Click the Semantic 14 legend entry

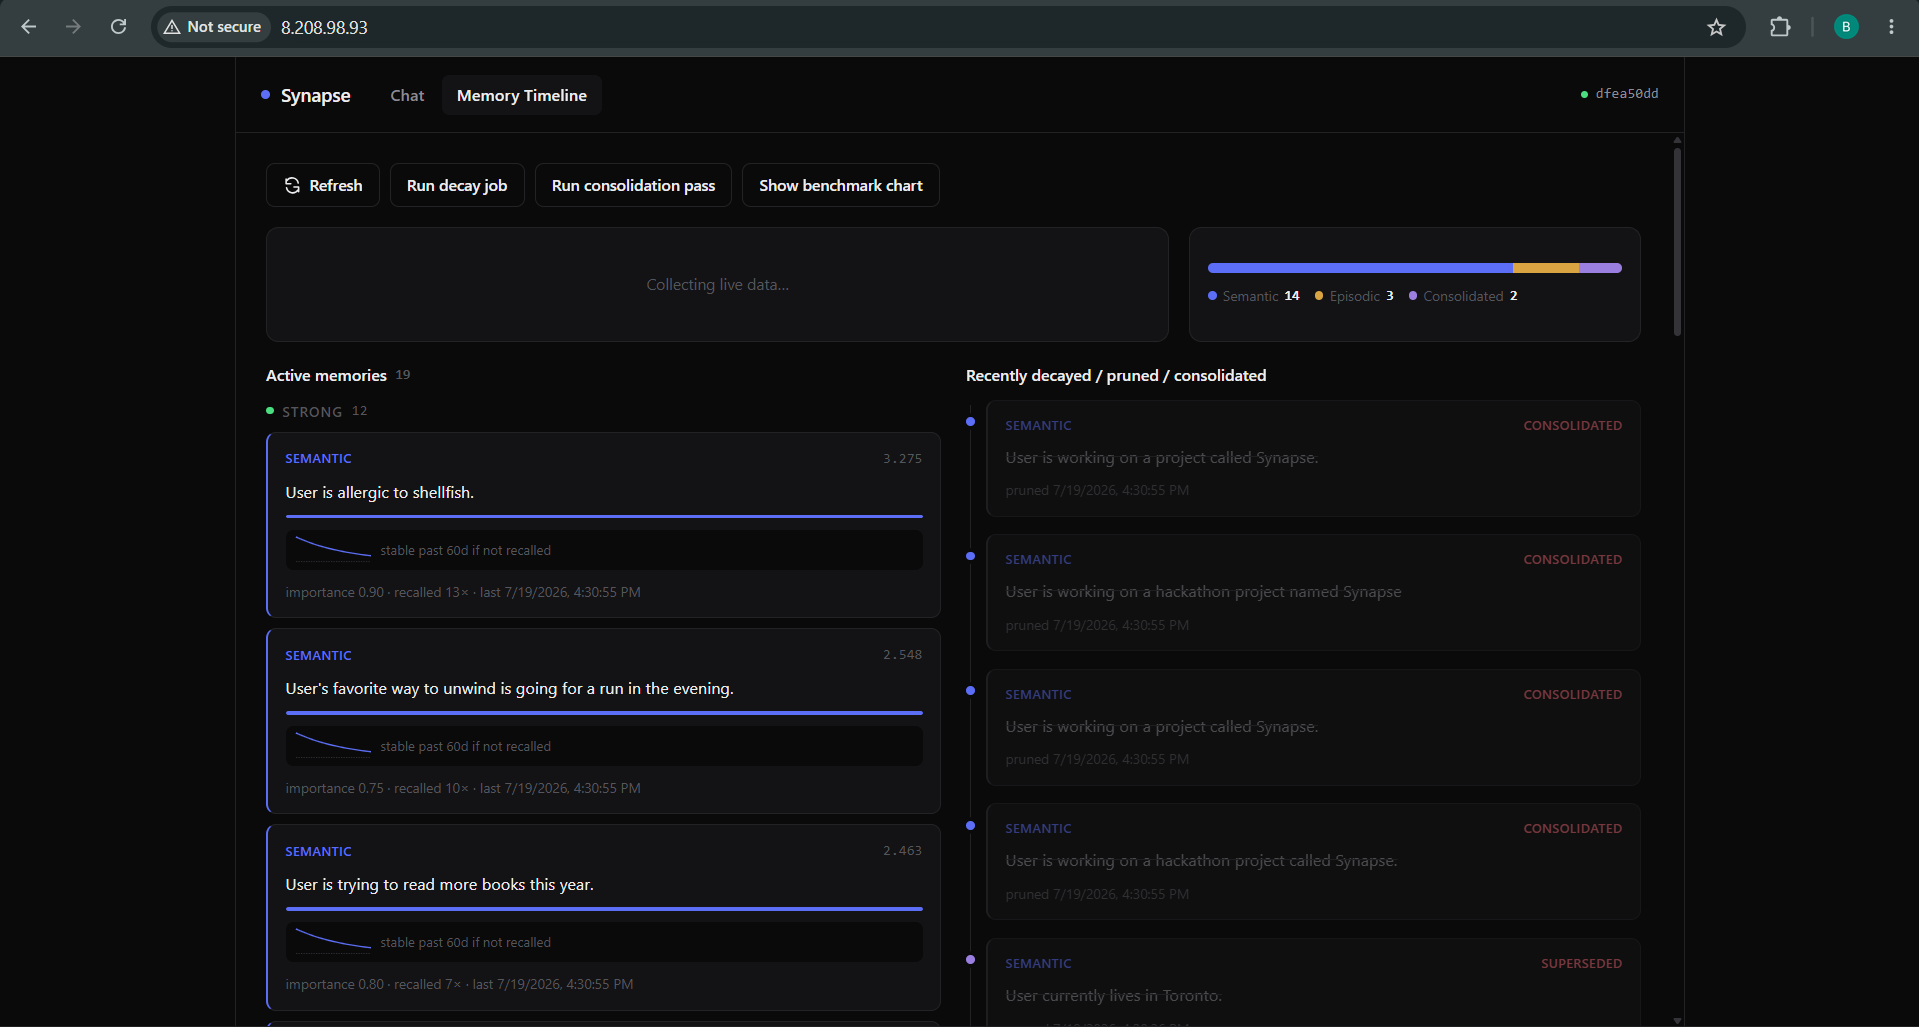1254,296
